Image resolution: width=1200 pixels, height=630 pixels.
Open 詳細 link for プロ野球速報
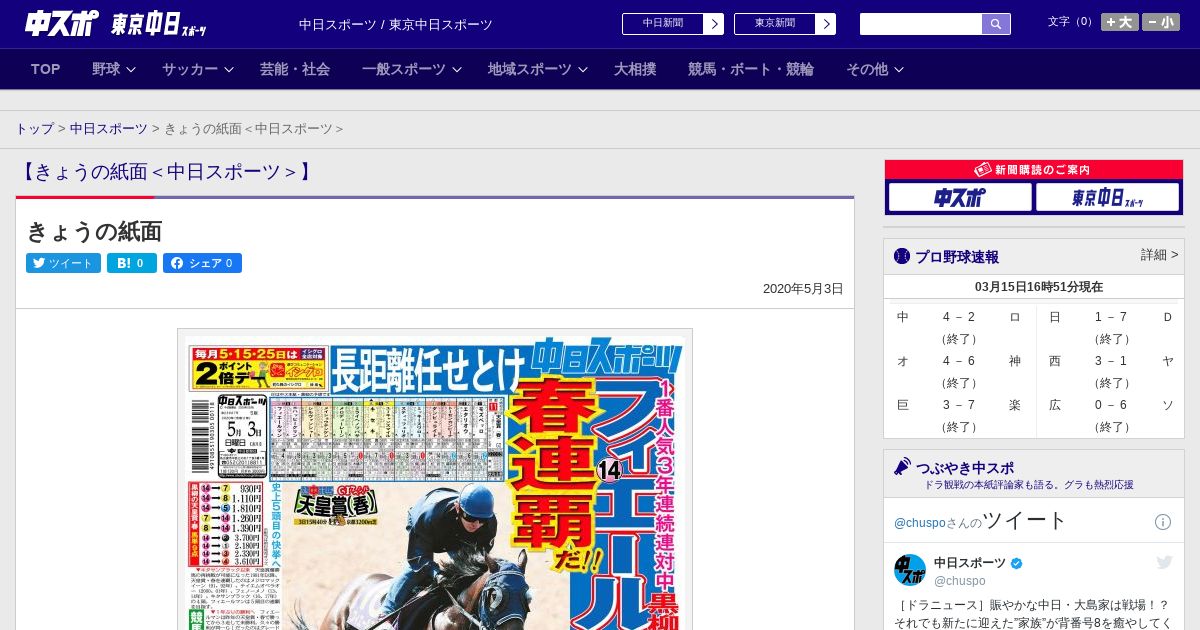click(1160, 255)
